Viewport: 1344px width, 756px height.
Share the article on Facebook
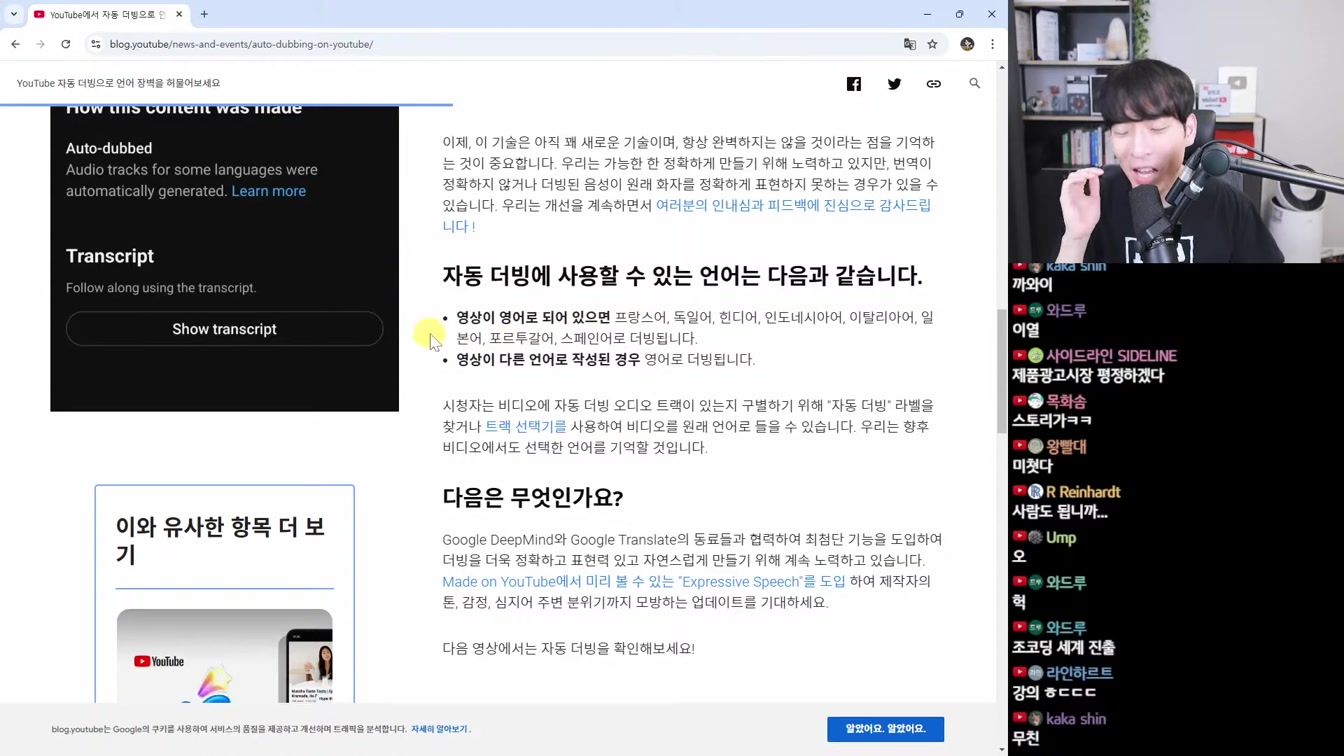click(x=854, y=84)
